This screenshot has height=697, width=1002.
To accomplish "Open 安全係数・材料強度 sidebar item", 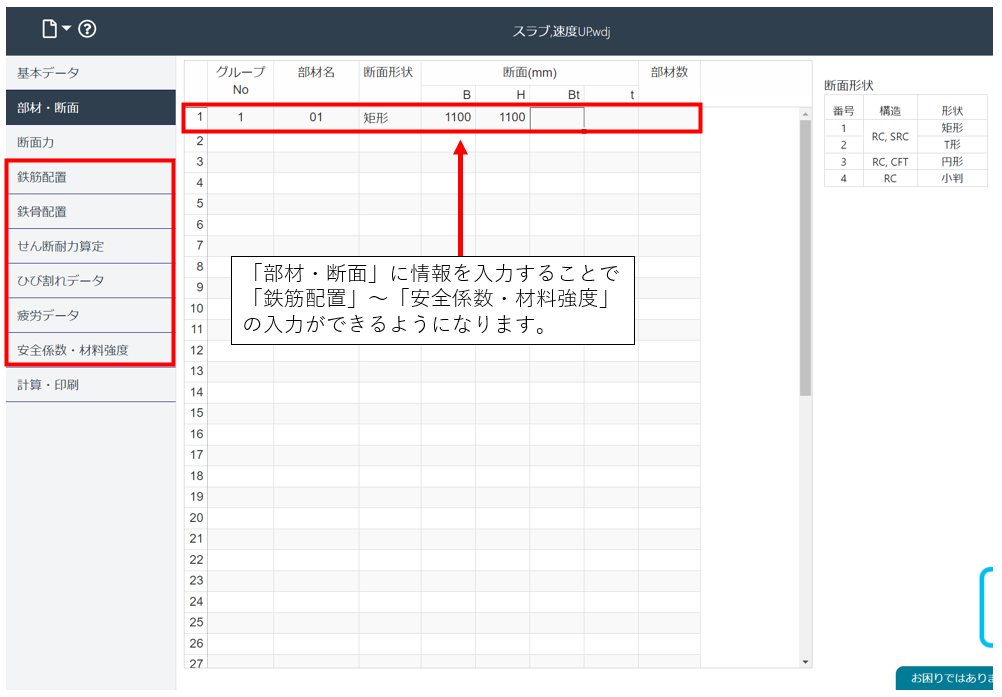I will tap(90, 349).
